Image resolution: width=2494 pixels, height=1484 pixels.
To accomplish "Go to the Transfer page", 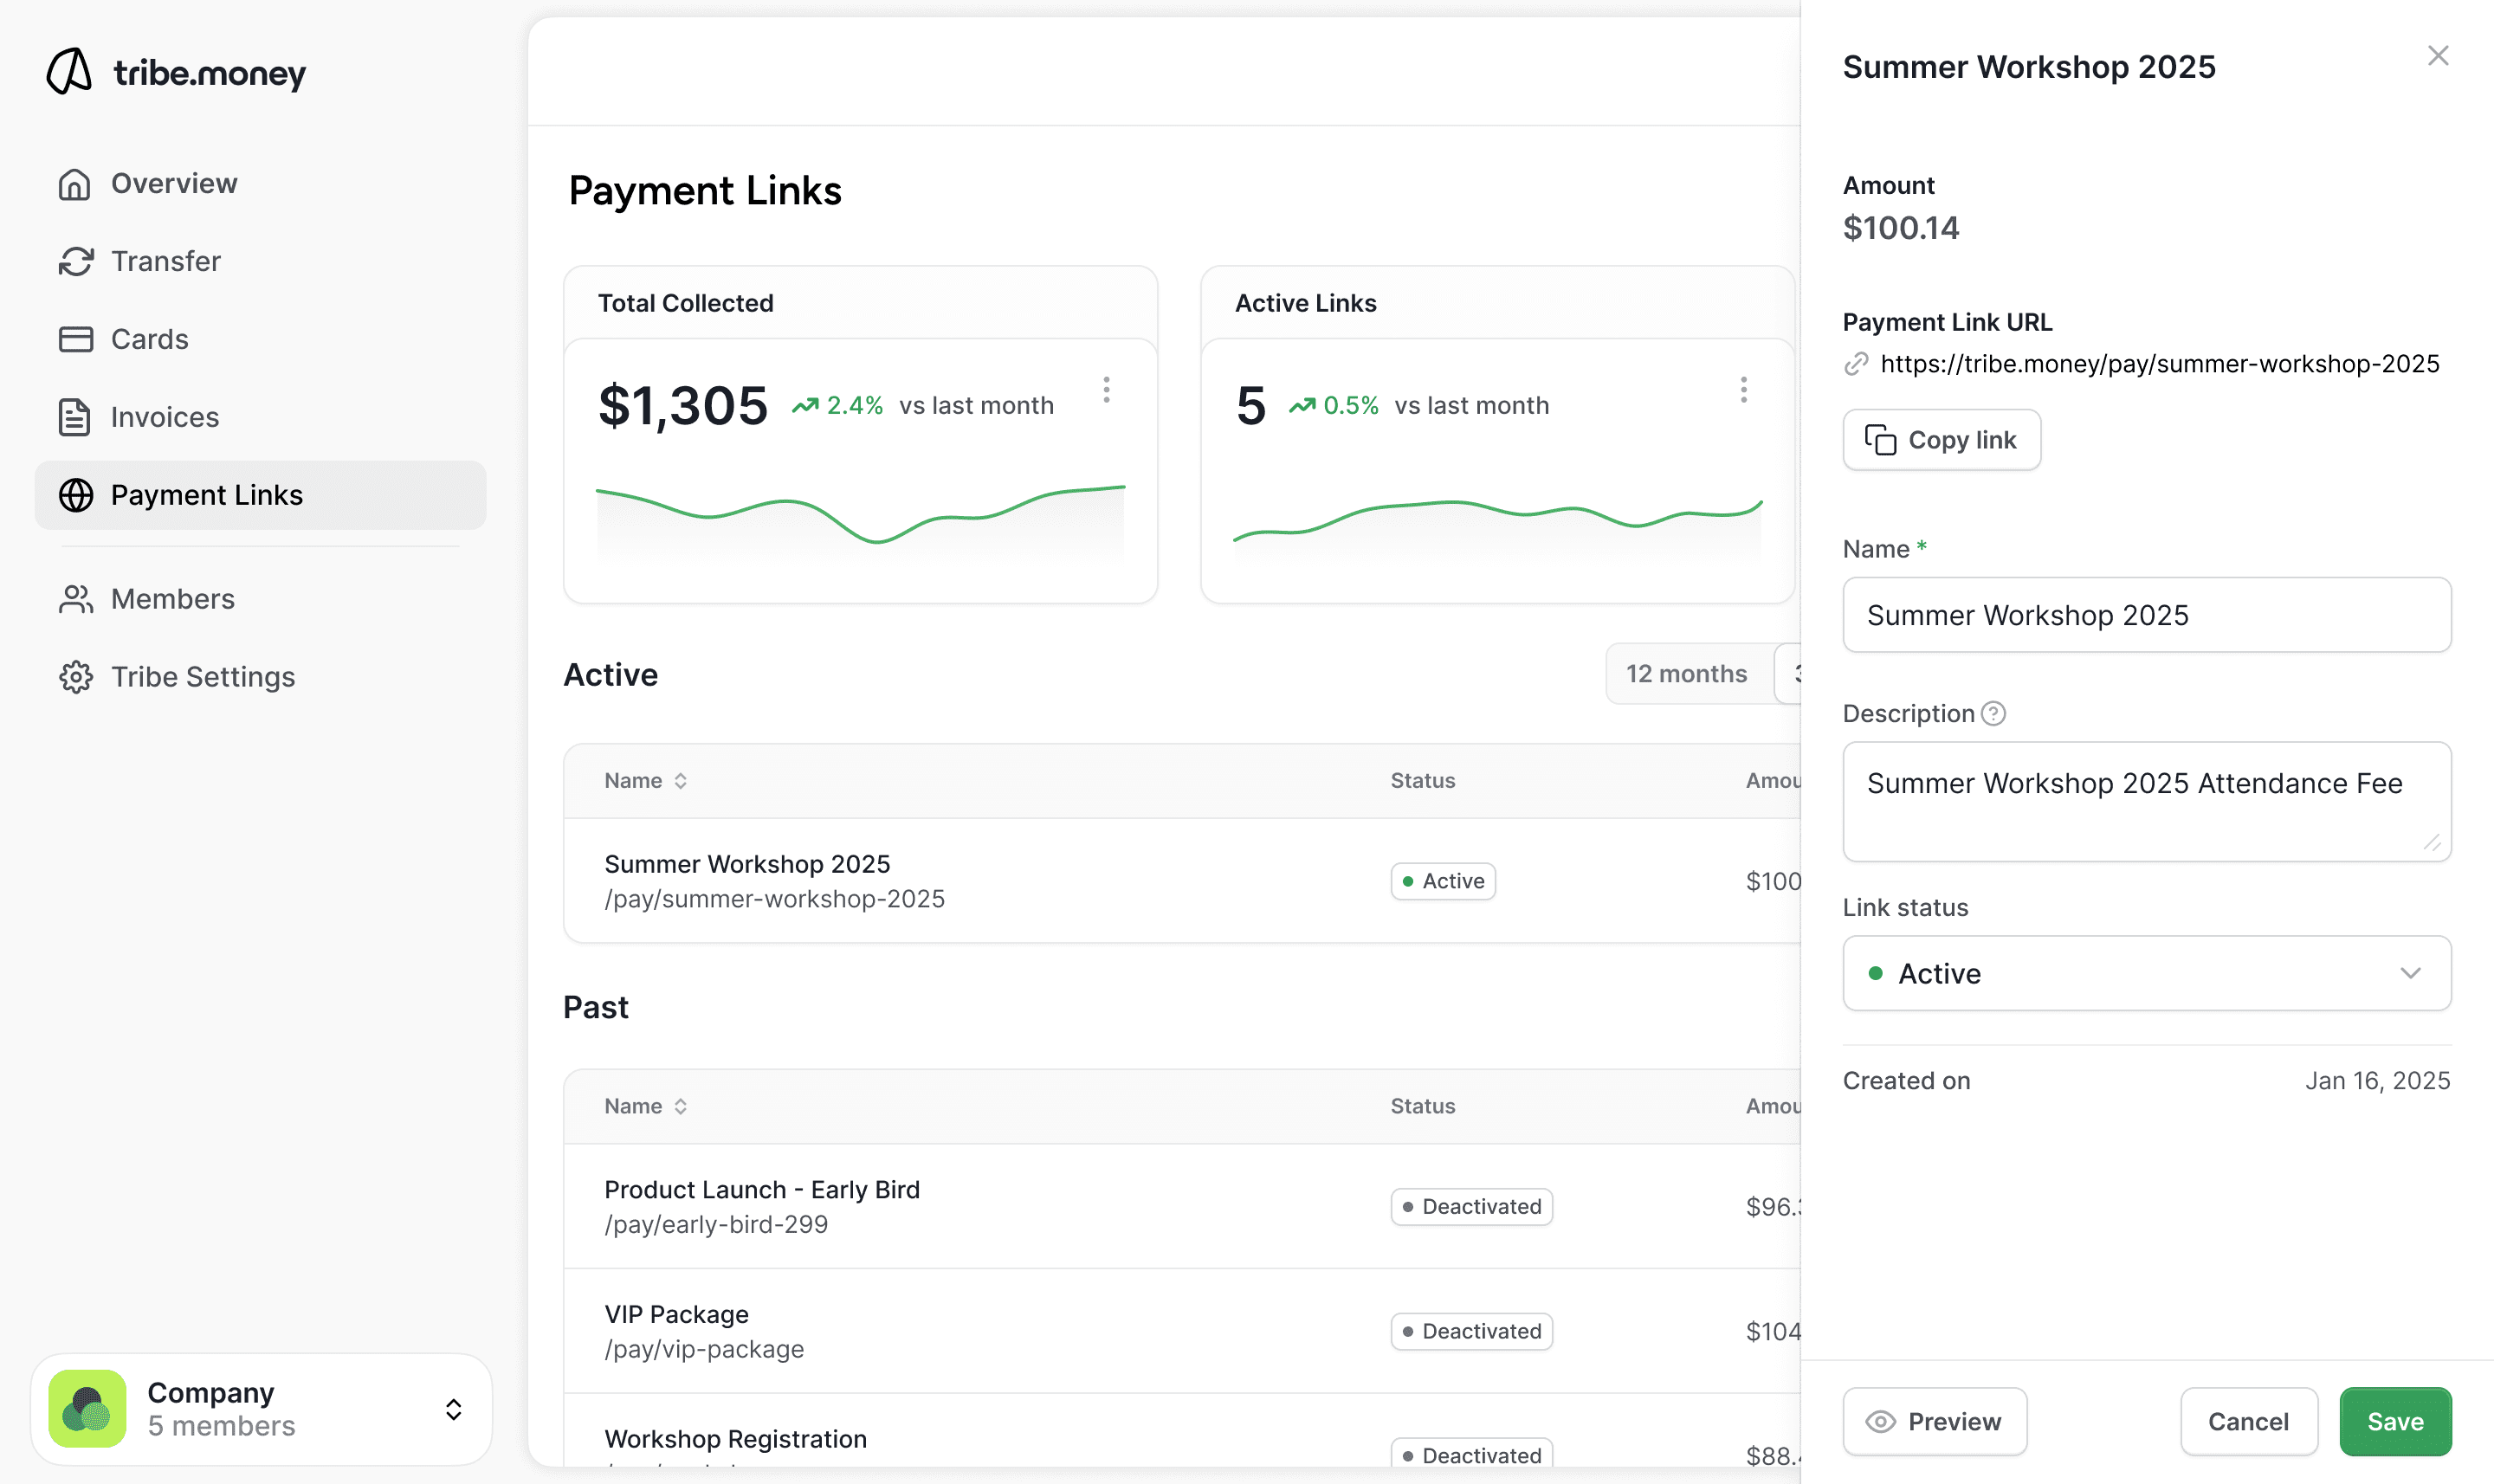I will 165,262.
